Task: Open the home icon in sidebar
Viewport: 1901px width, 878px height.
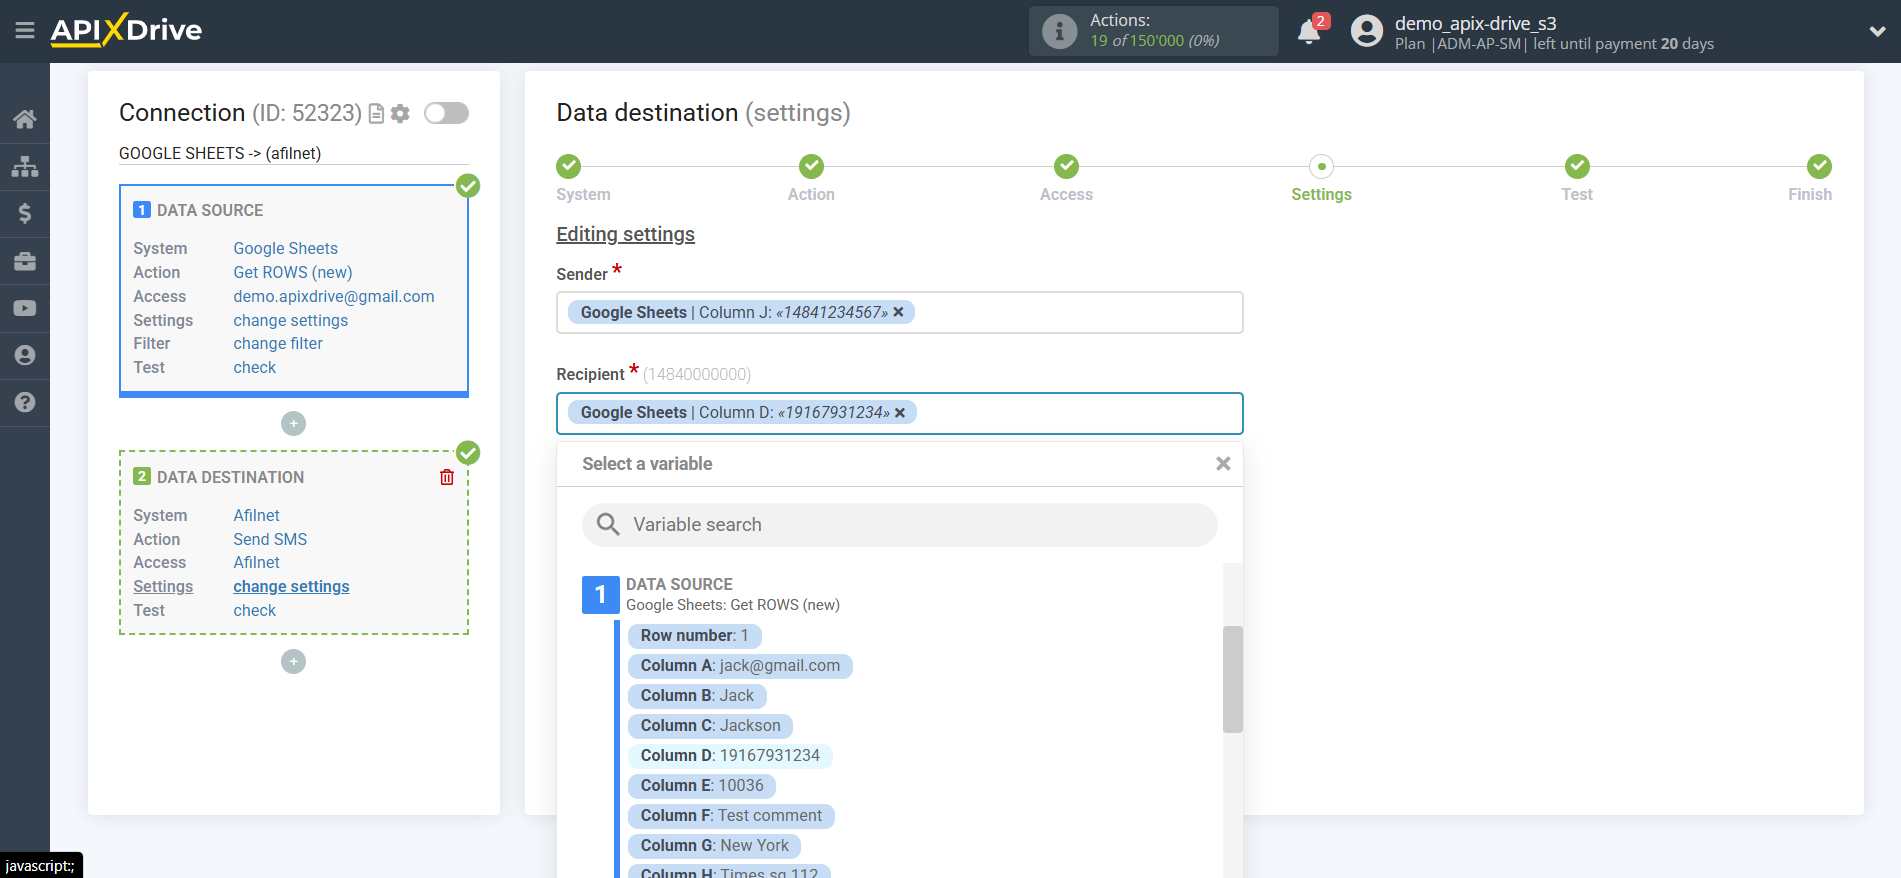Action: click(25, 119)
